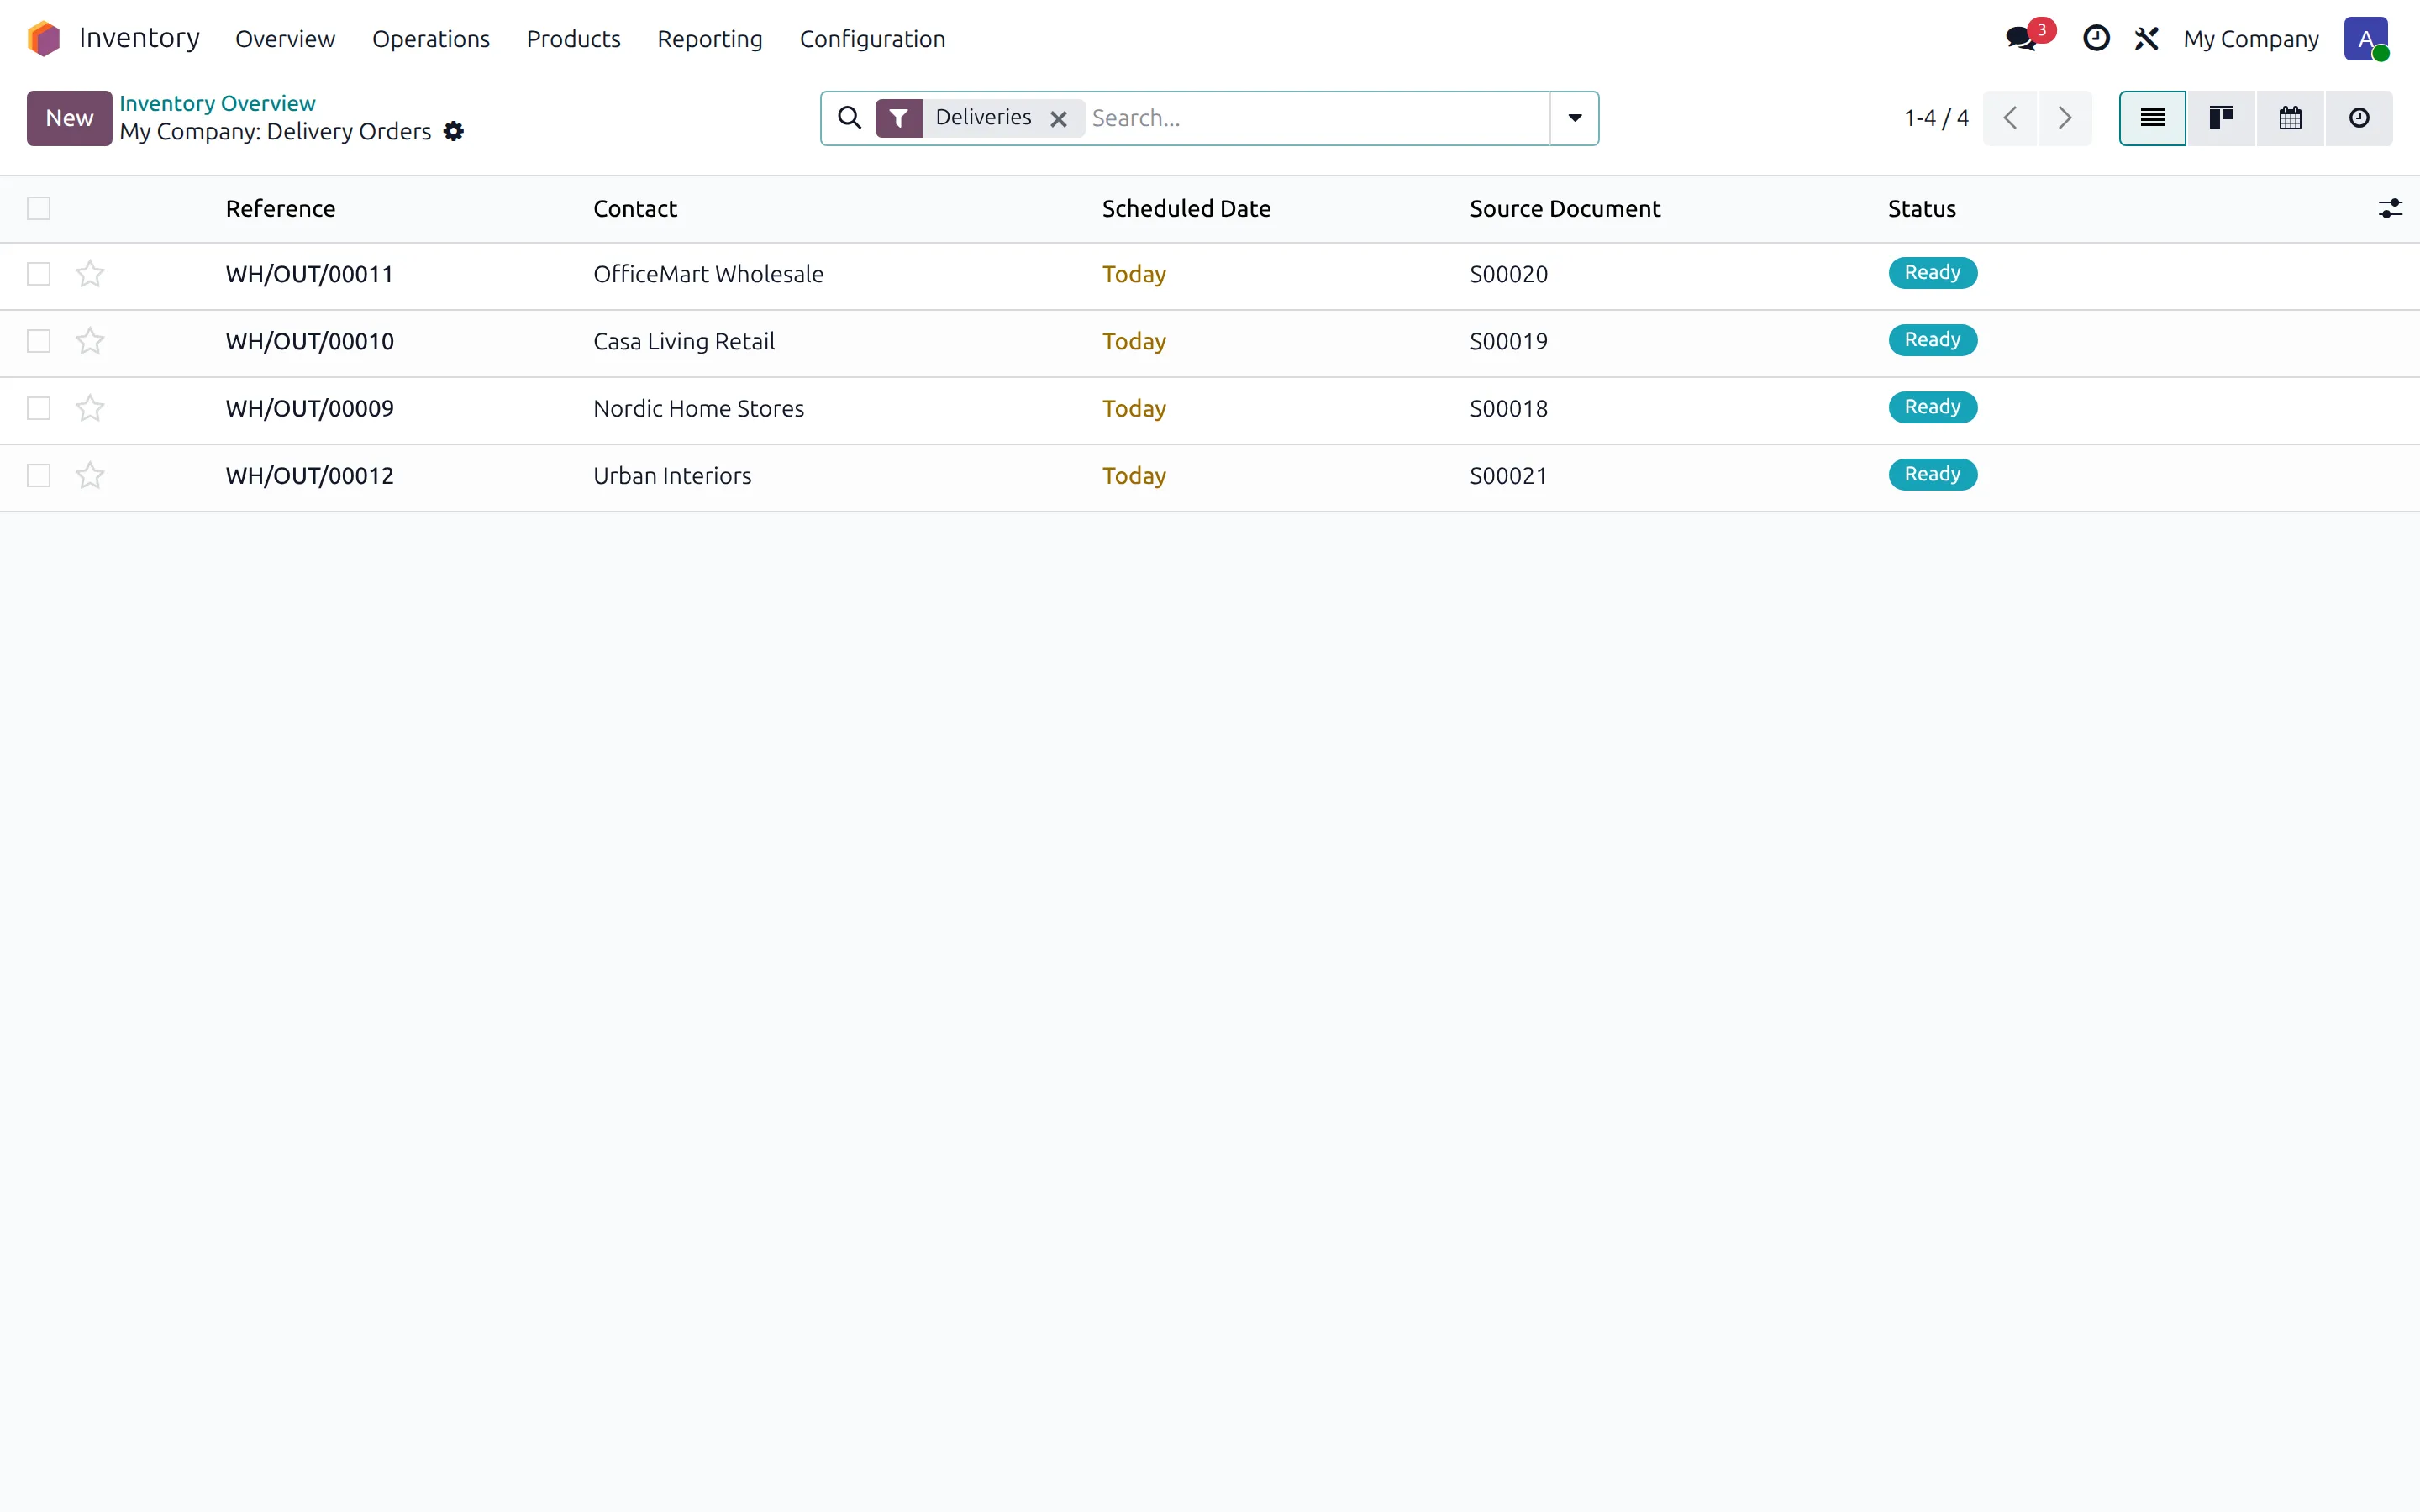The width and height of the screenshot is (2420, 1512).
Task: Click the 1-4 / 4 pager counter
Action: pyautogui.click(x=1936, y=118)
